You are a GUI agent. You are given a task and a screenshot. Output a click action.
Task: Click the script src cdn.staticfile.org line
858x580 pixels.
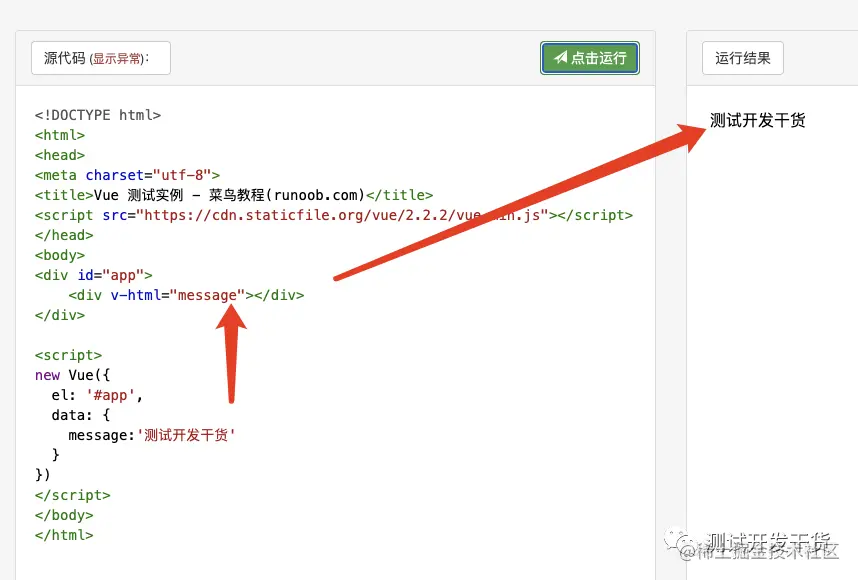pyautogui.click(x=334, y=215)
